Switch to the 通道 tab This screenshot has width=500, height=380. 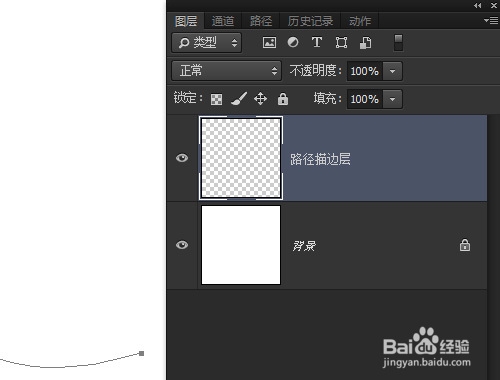(x=223, y=21)
